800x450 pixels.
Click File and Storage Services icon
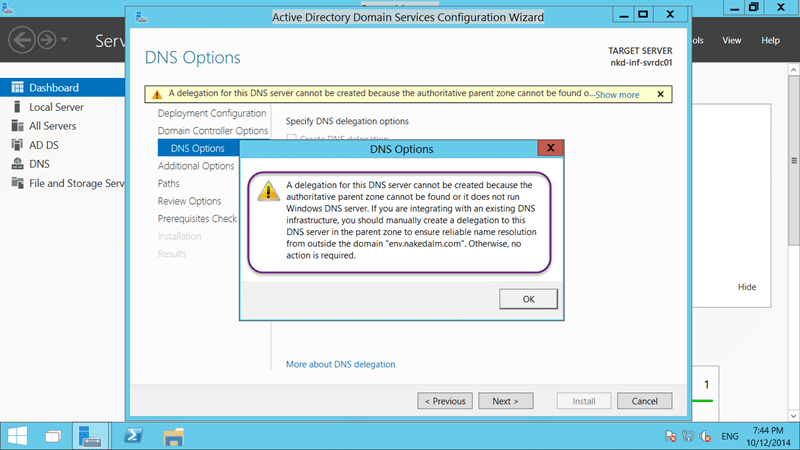[17, 183]
